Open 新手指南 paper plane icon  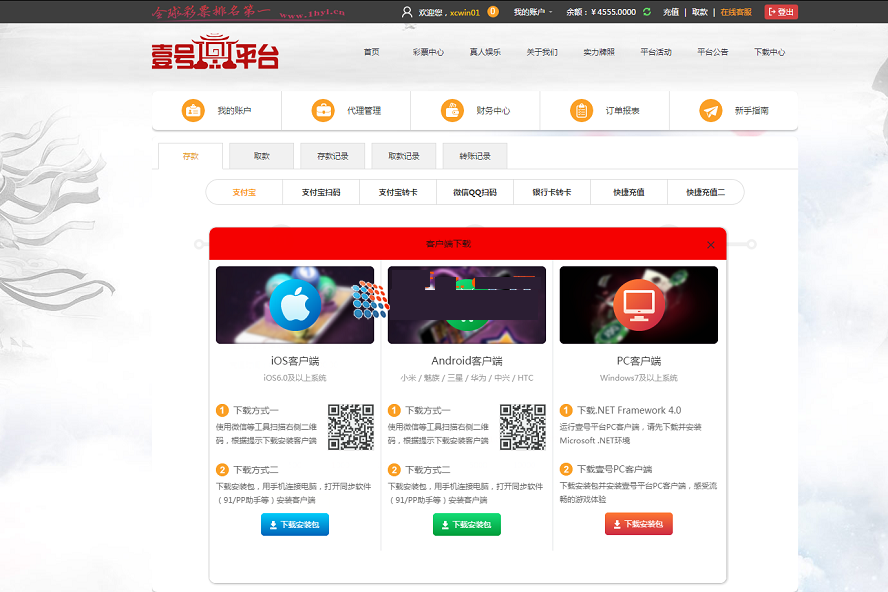coord(711,111)
